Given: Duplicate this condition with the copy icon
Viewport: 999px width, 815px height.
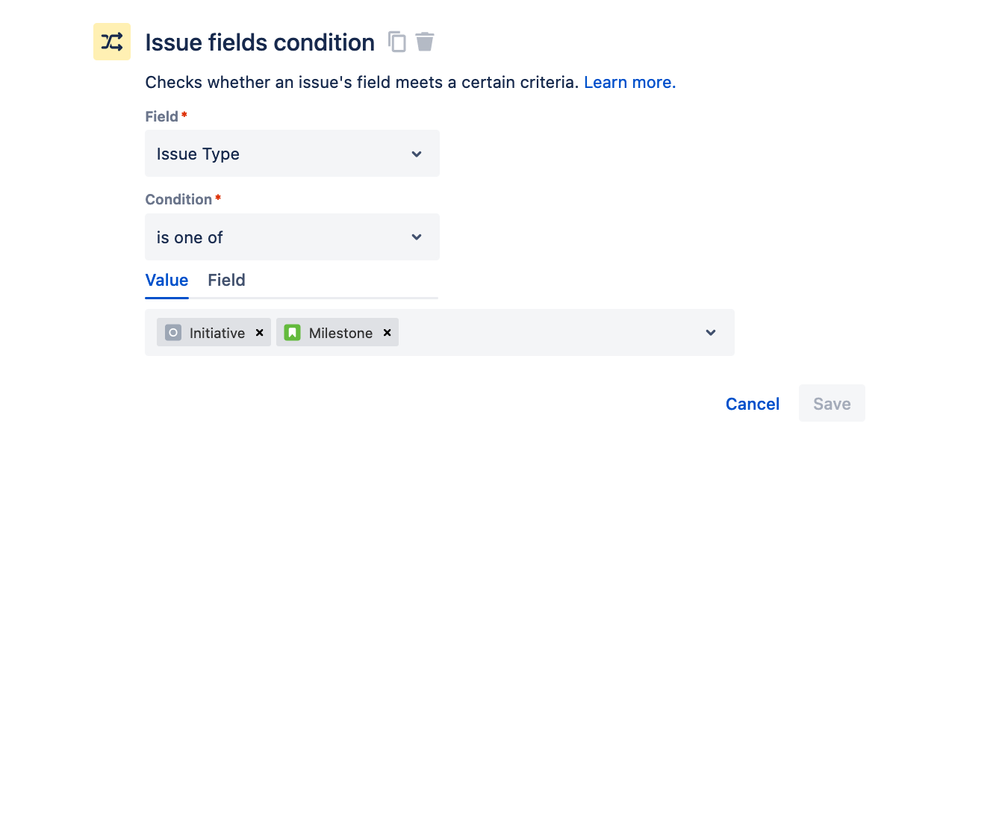Looking at the screenshot, I should [x=397, y=42].
